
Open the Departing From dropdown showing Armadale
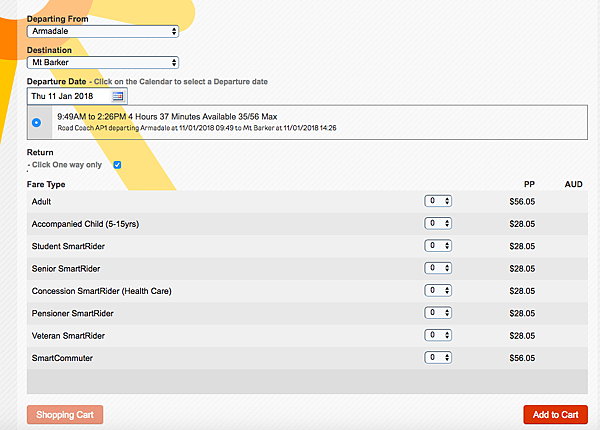click(103, 31)
